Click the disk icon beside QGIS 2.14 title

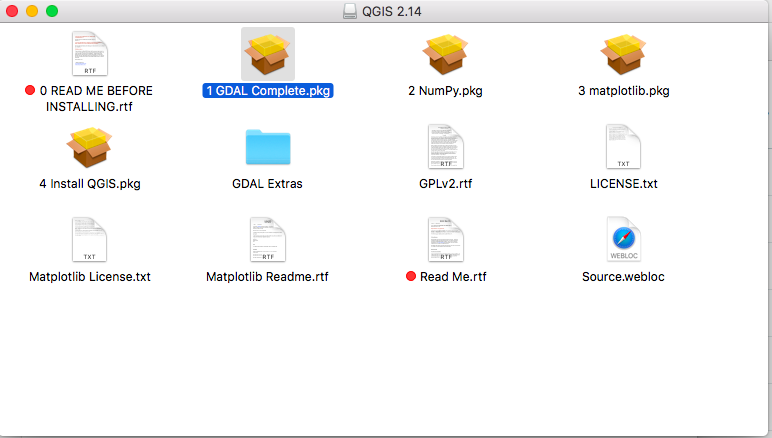[350, 11]
